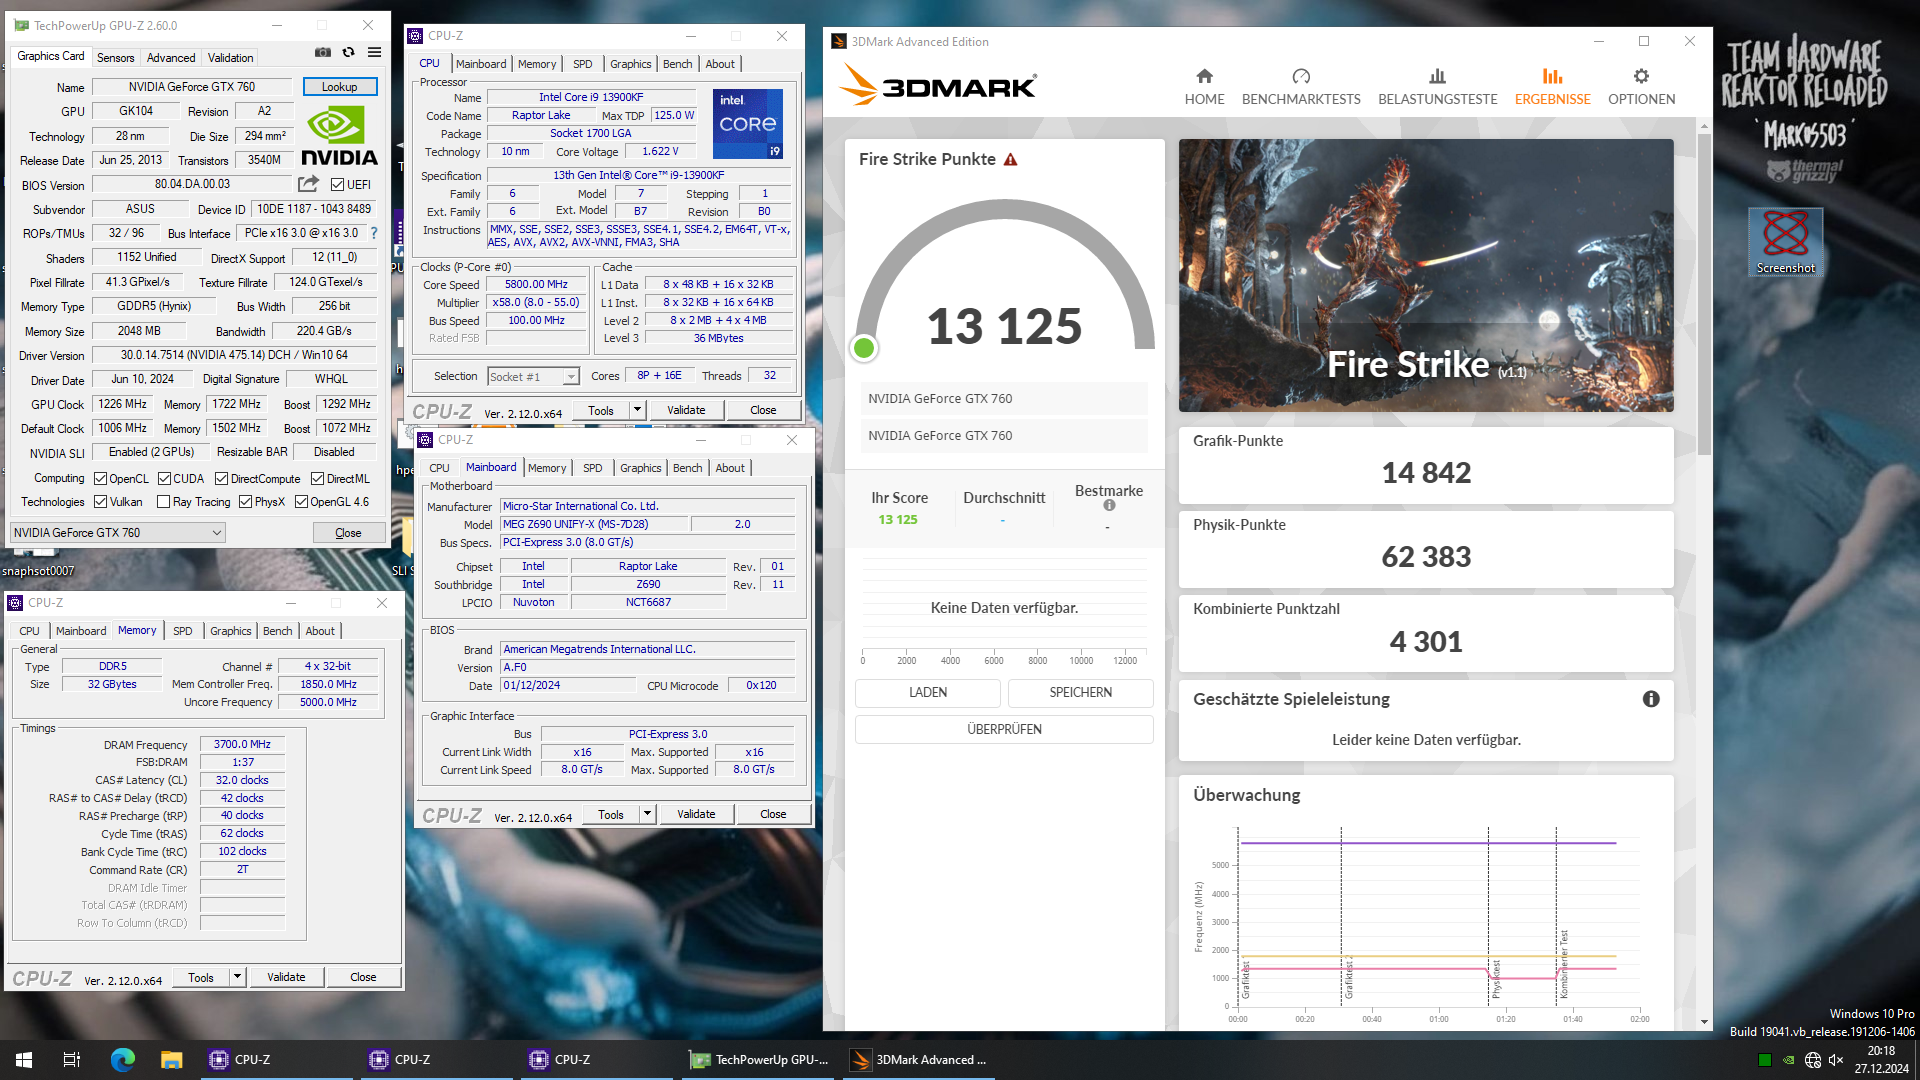Click the Fire Strike warning triangle icon
This screenshot has height=1080, width=1920.
point(1011,160)
